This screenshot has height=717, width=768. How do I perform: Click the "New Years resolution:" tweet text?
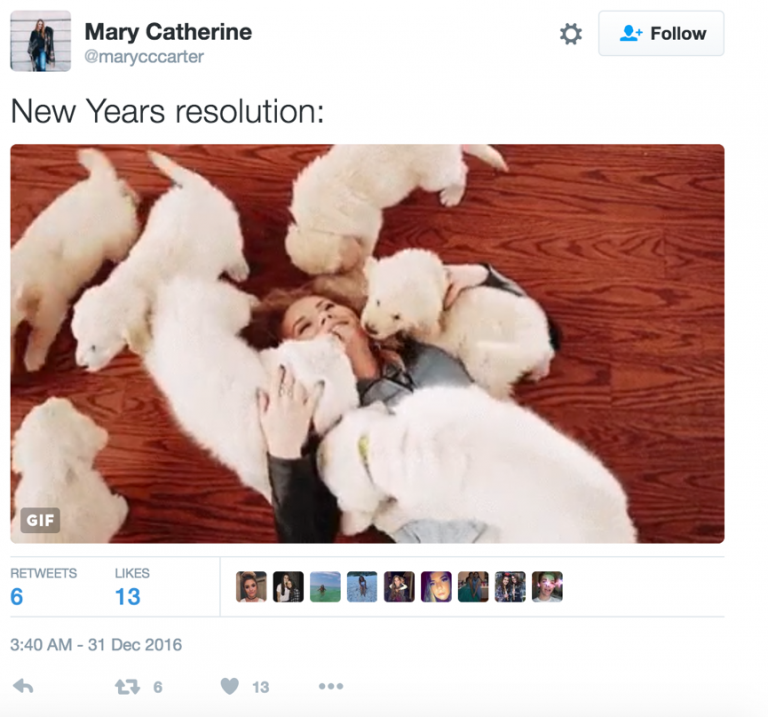(167, 111)
